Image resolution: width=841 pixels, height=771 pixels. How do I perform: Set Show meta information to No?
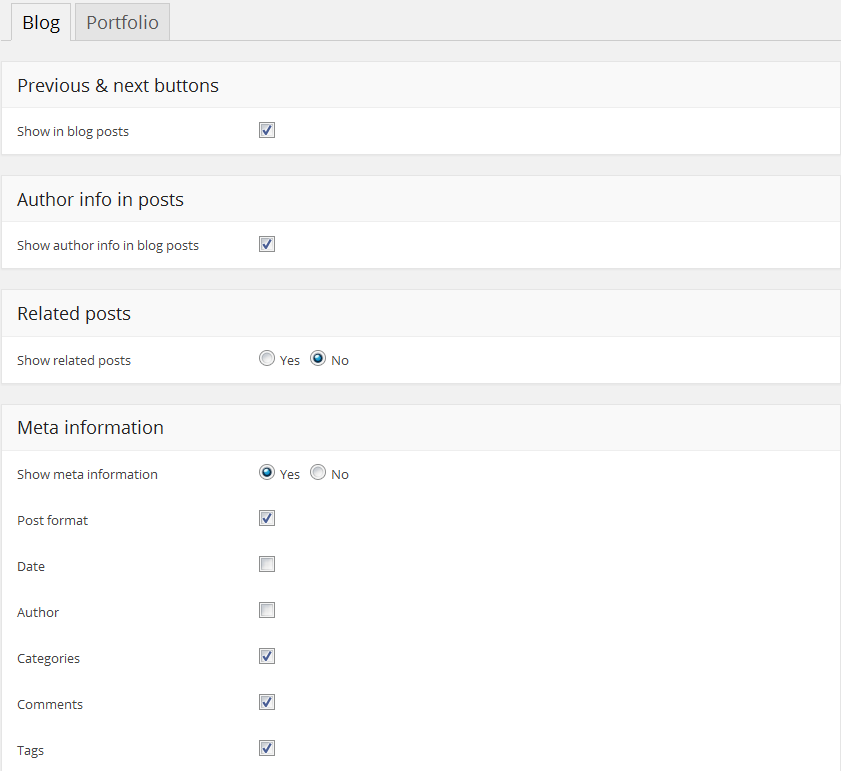pyautogui.click(x=318, y=473)
